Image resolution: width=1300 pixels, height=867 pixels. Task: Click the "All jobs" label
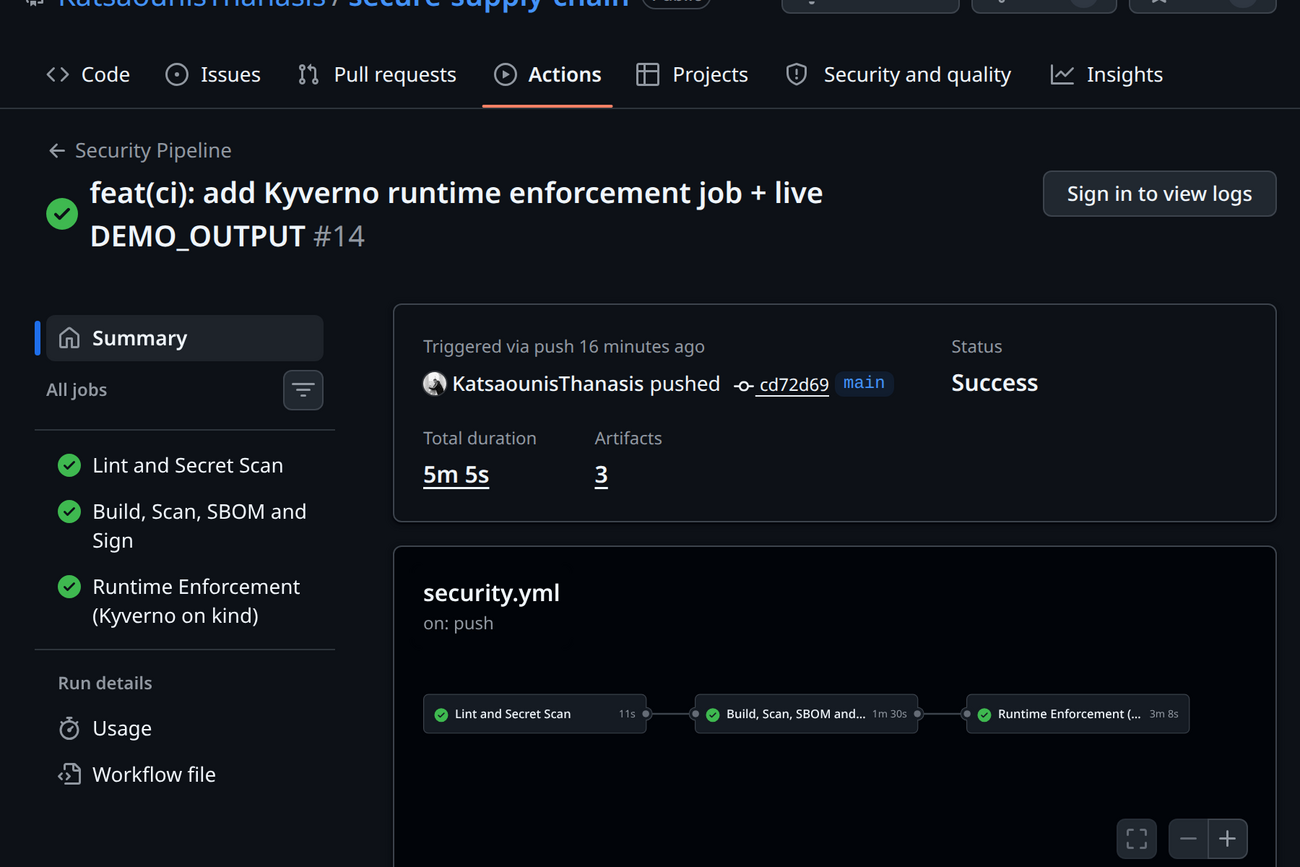(76, 390)
